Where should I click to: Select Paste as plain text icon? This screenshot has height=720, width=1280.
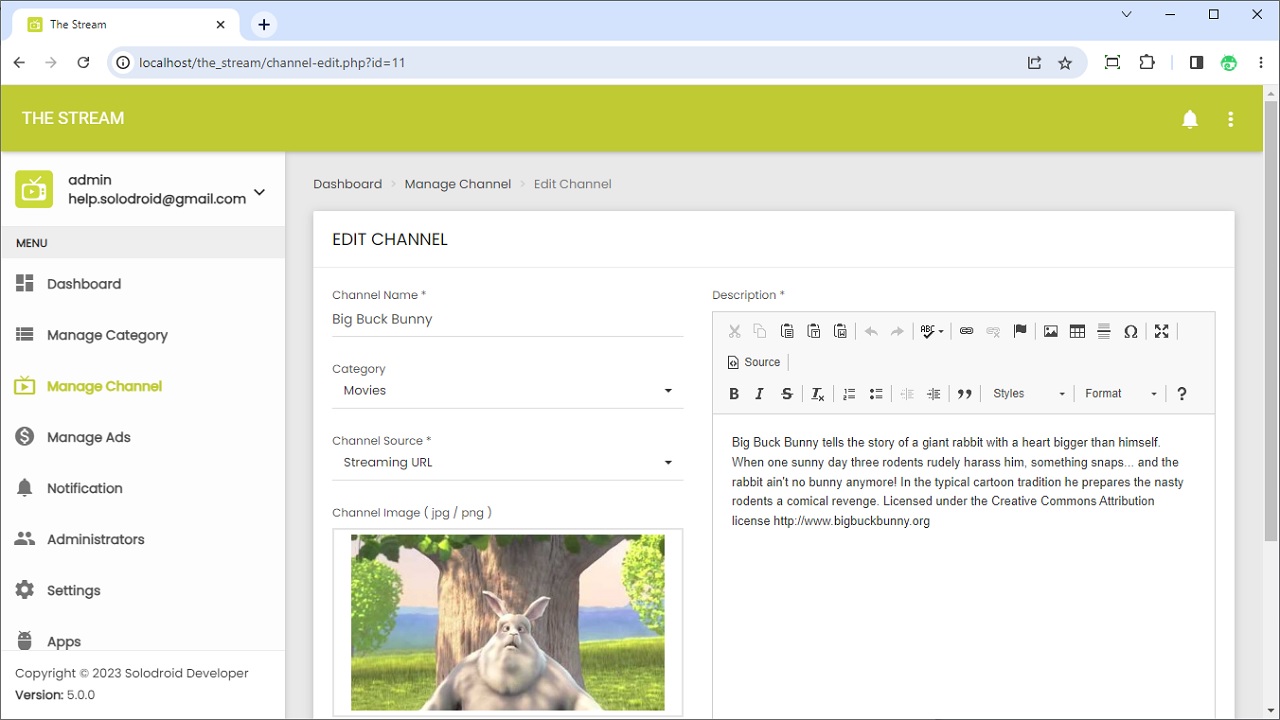pyautogui.click(x=814, y=332)
